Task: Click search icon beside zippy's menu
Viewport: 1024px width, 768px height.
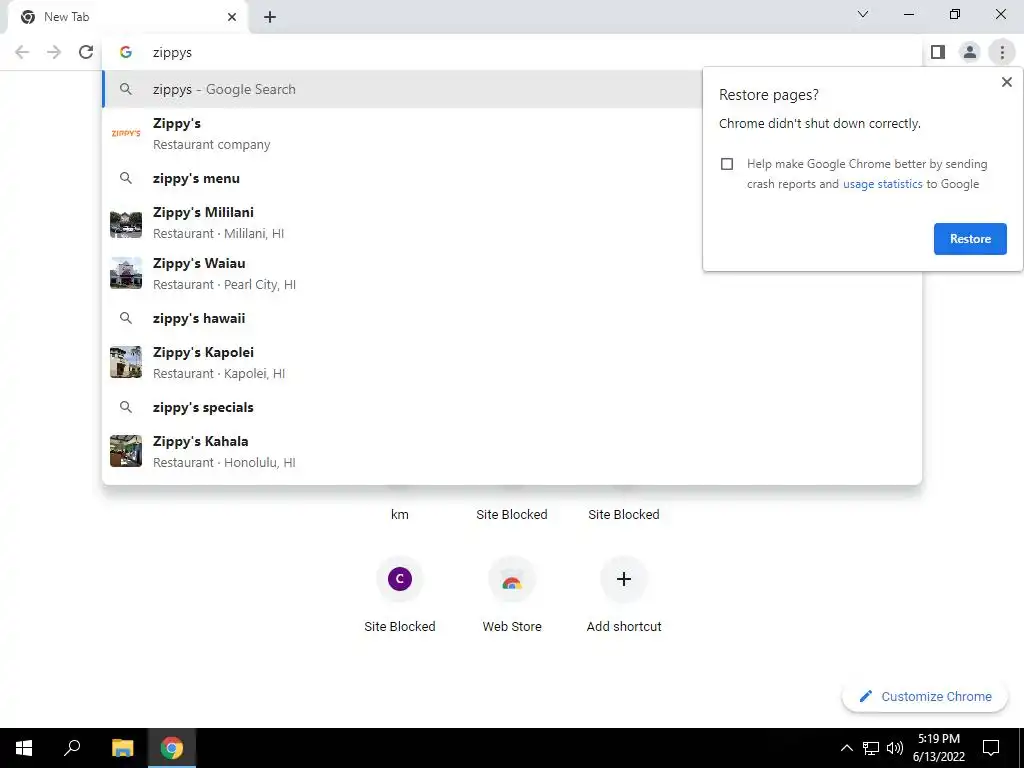Action: [x=126, y=178]
